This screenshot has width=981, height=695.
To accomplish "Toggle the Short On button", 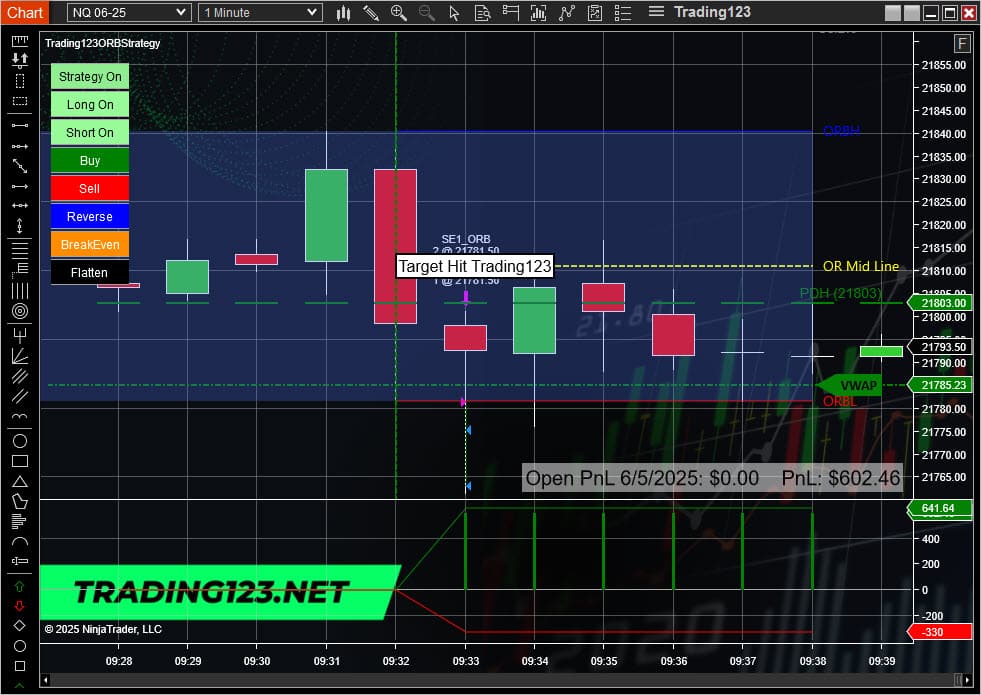I will click(x=89, y=133).
